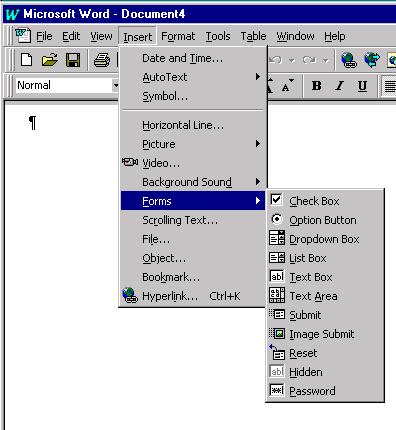Click the Insert menu
Viewport: 396px width, 430px height.
point(137,37)
